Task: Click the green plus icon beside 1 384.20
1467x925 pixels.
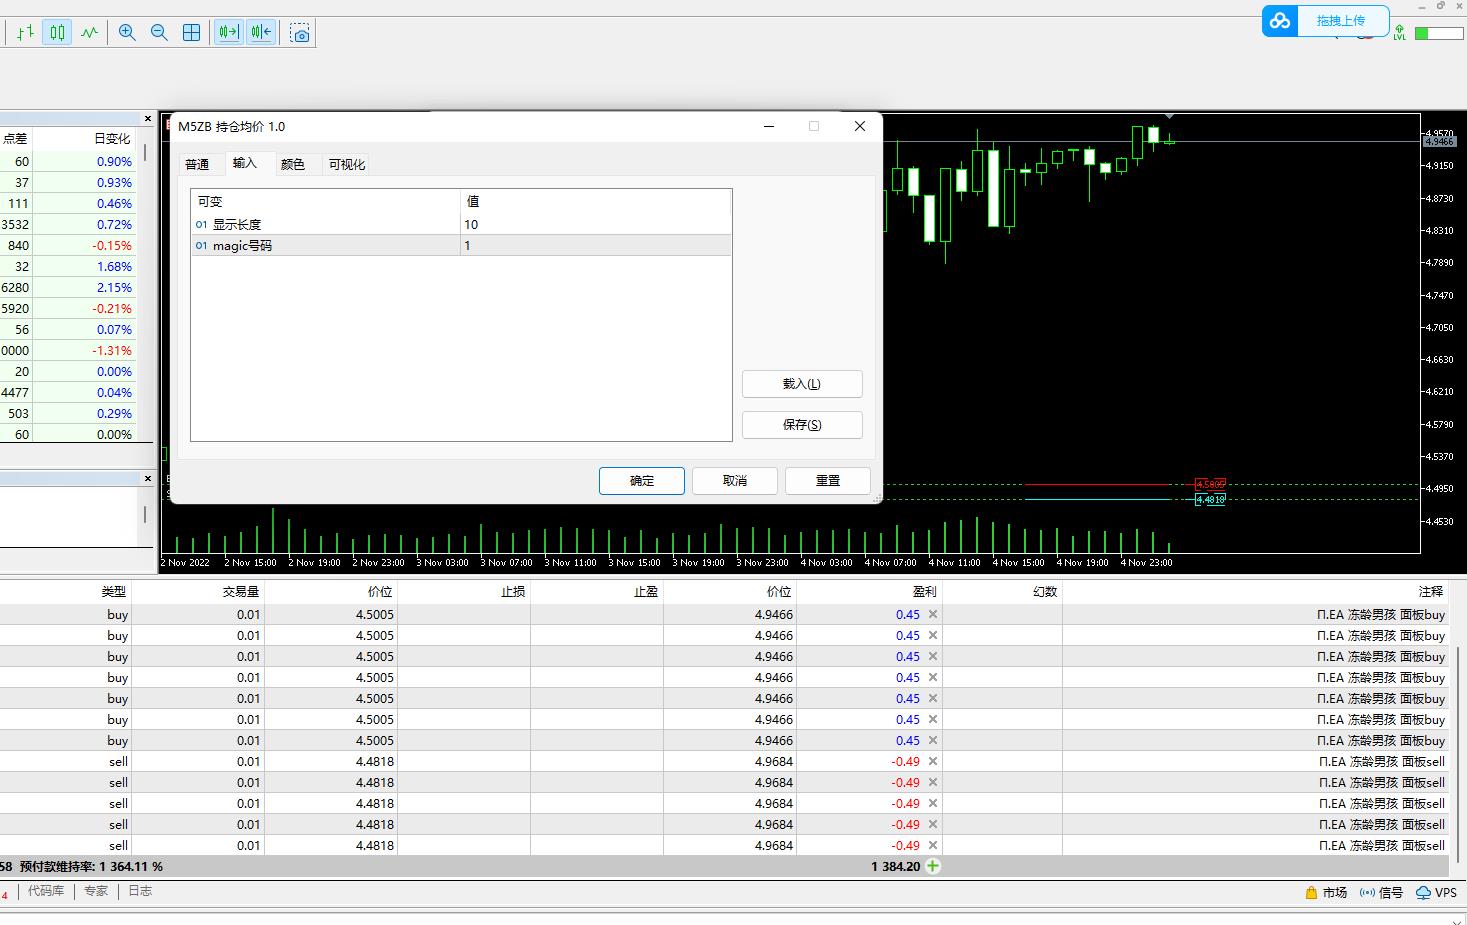Action: [x=933, y=866]
